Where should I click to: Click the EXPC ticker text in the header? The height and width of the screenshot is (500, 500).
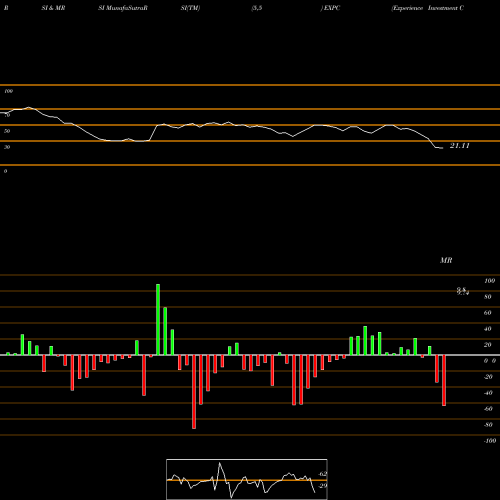[x=332, y=8]
